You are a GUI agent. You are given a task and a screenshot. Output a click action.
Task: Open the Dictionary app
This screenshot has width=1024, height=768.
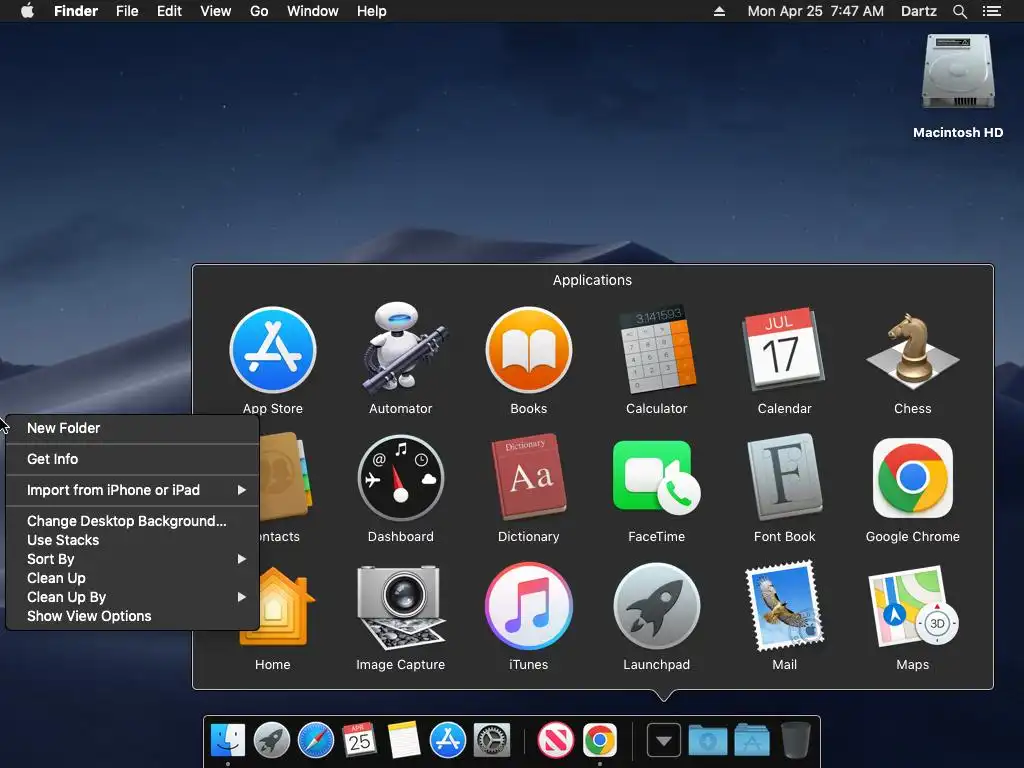[x=529, y=476]
